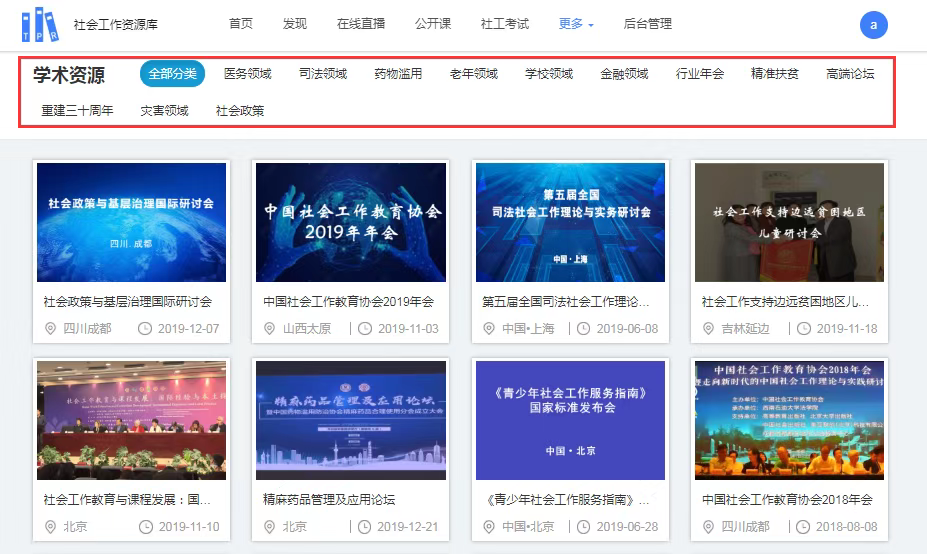
Task: Filter by 药物滥用 category
Action: tap(398, 74)
